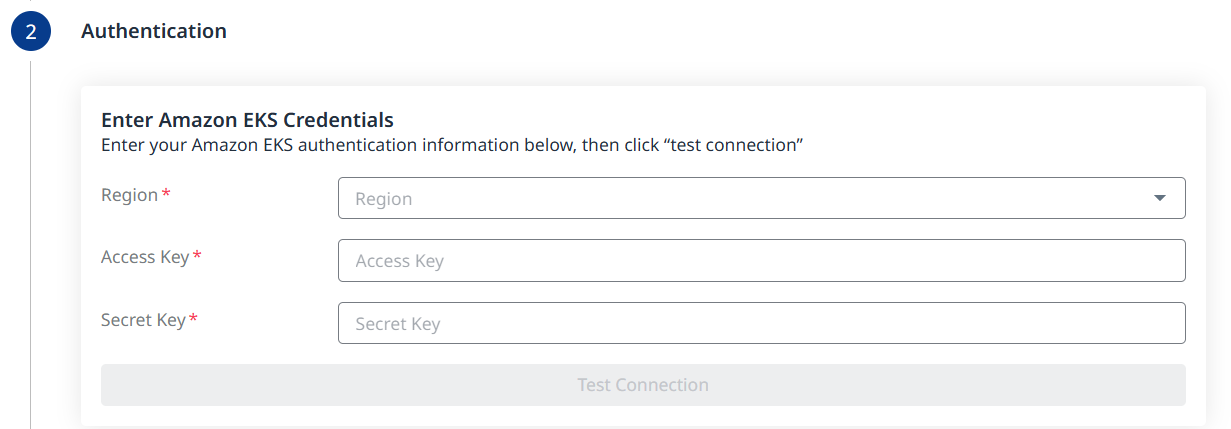1231x429 pixels.
Task: Click the red asterisk beside Region
Action: [166, 194]
